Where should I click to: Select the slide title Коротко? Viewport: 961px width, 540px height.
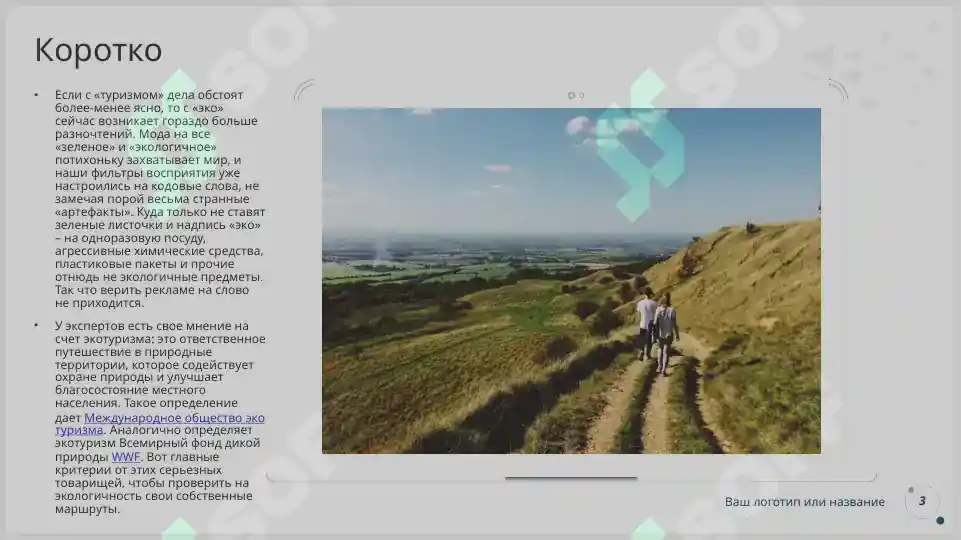[98, 50]
